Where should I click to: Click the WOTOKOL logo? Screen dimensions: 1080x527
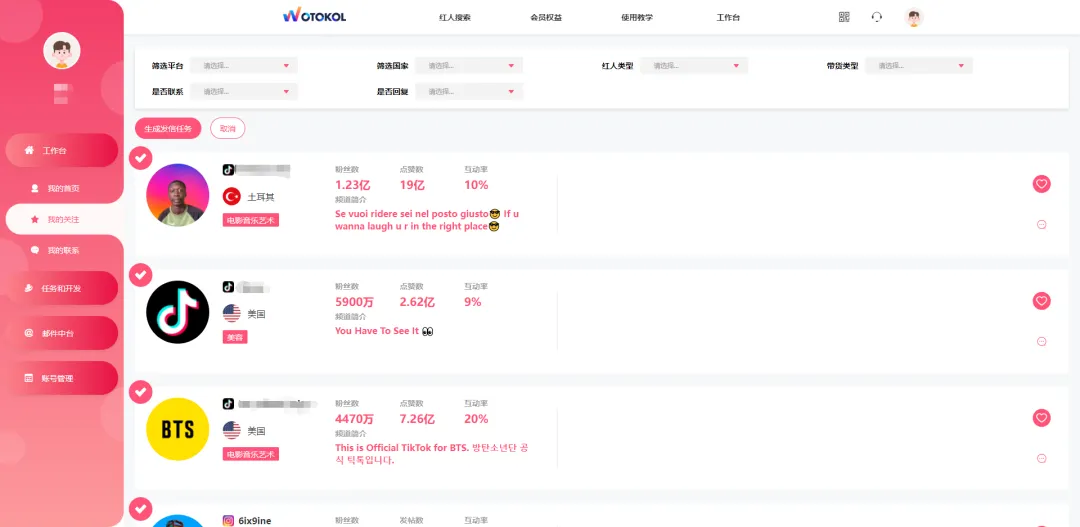(x=315, y=17)
